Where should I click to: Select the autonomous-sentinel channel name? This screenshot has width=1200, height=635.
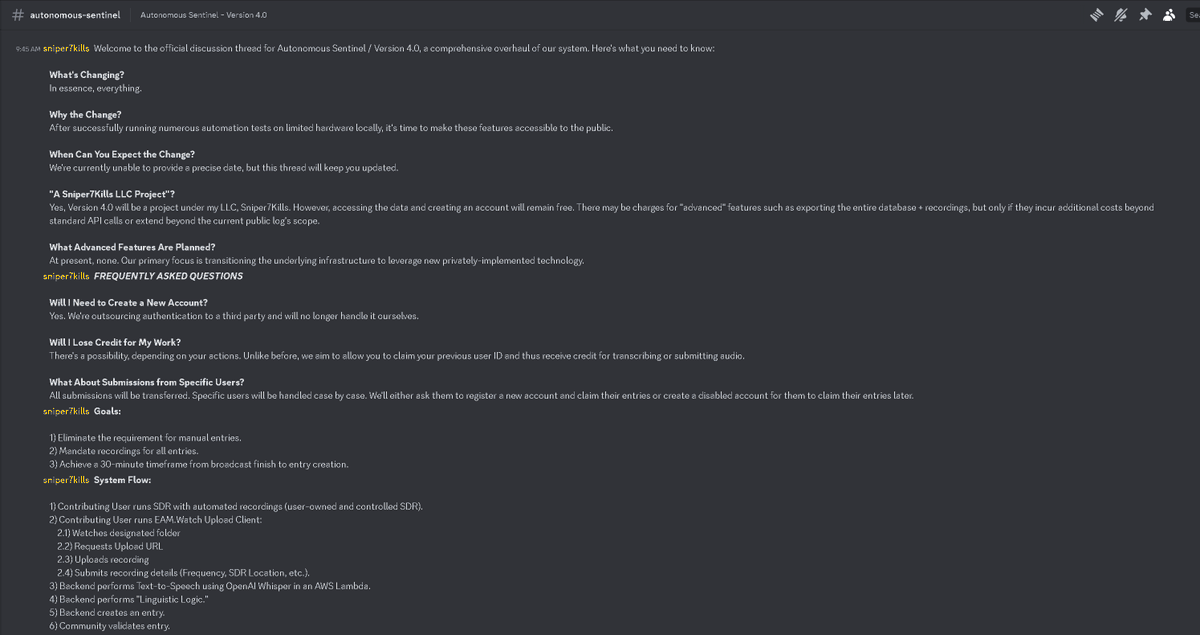[75, 15]
